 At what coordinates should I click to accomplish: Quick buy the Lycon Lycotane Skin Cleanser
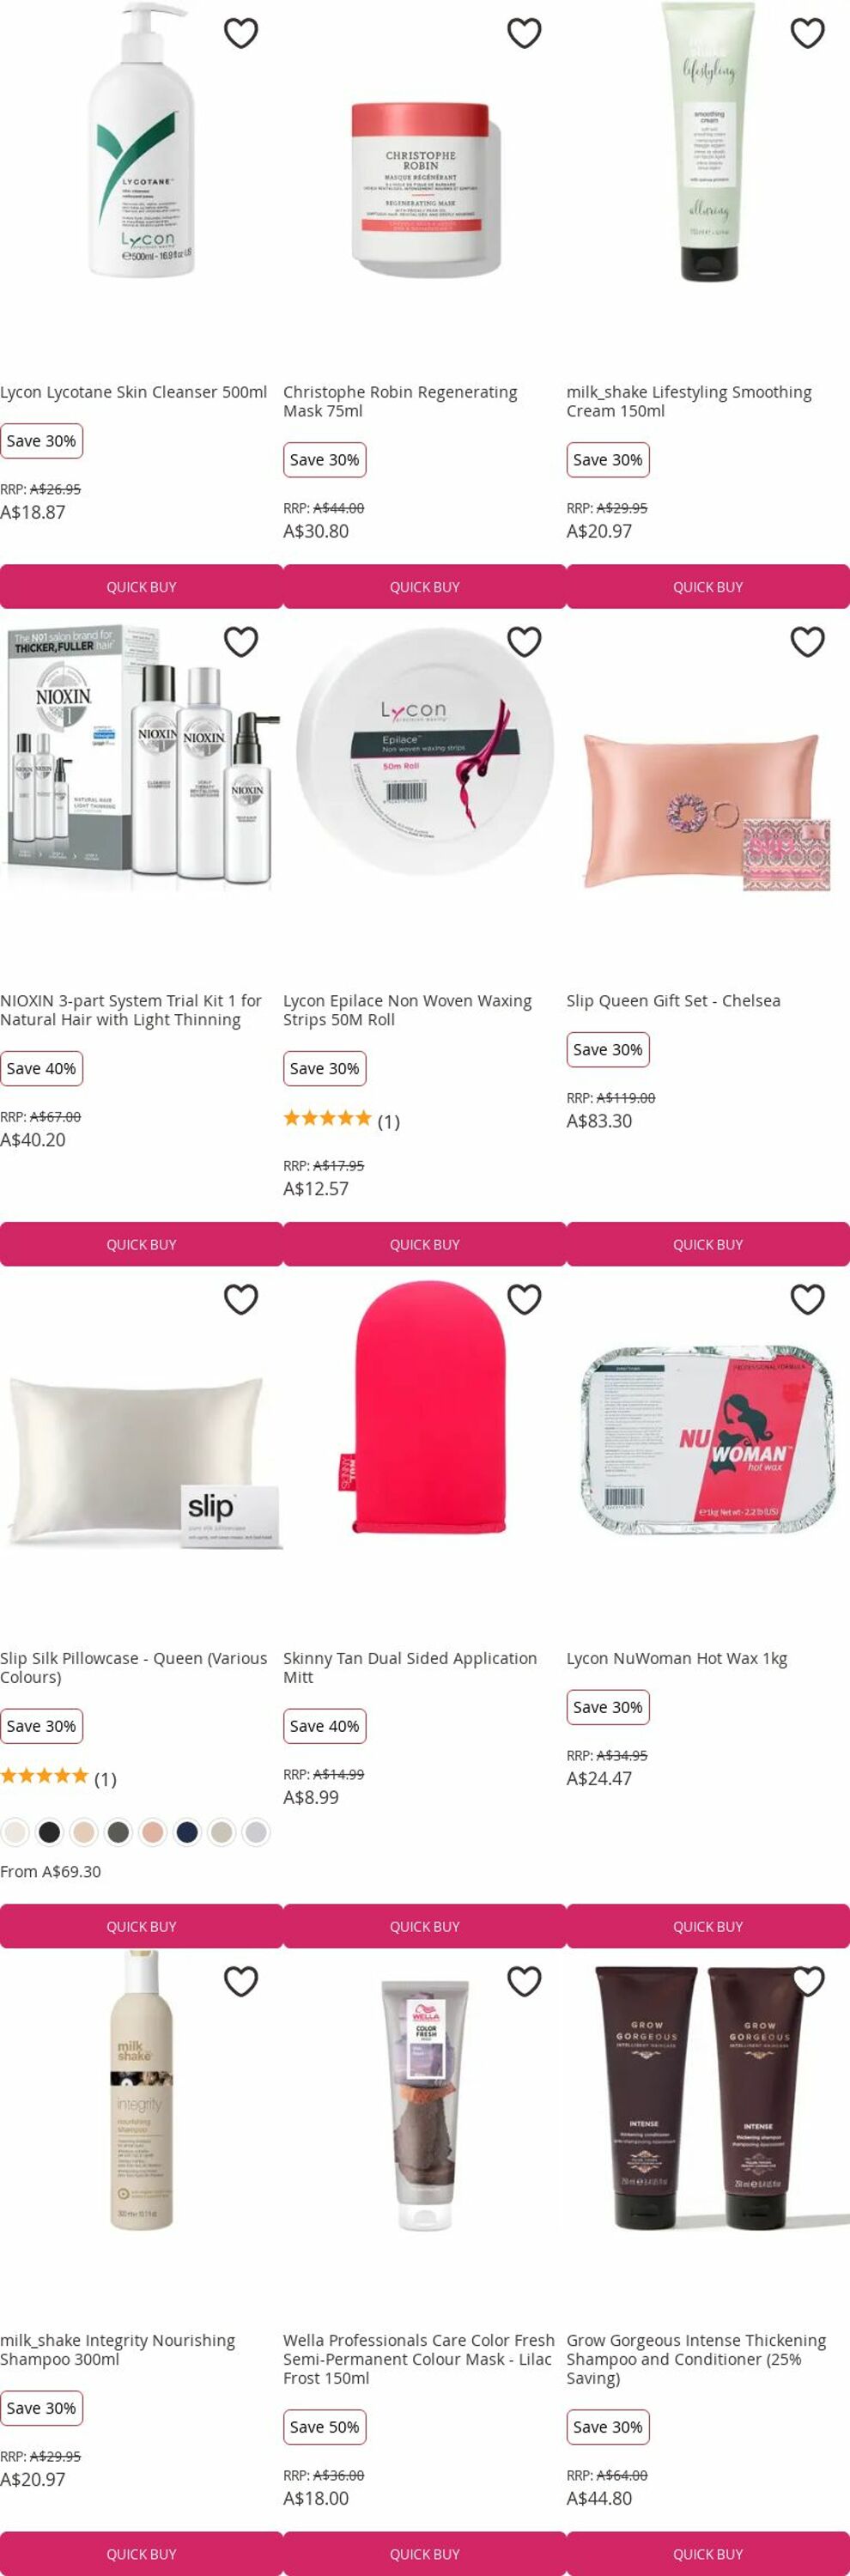141,587
